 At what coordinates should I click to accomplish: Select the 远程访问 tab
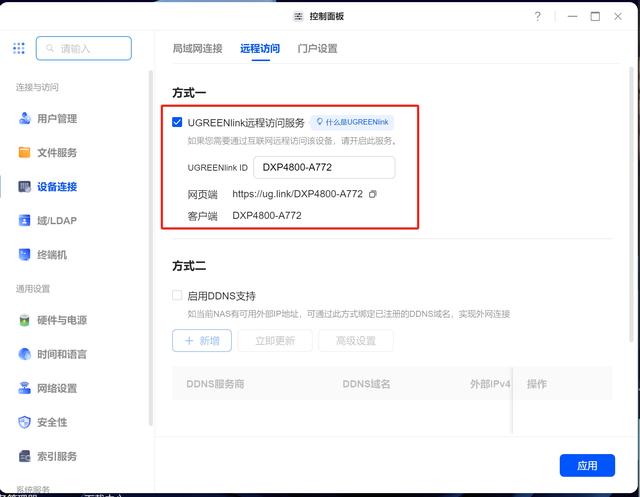point(260,49)
